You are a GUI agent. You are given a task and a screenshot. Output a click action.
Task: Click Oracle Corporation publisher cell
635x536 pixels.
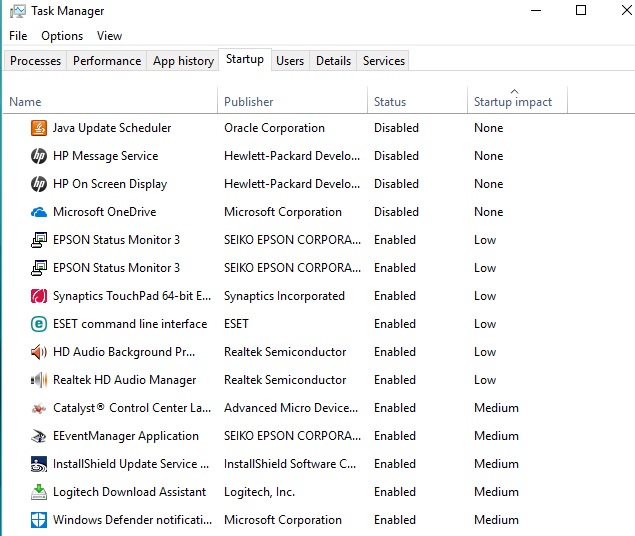(x=274, y=128)
